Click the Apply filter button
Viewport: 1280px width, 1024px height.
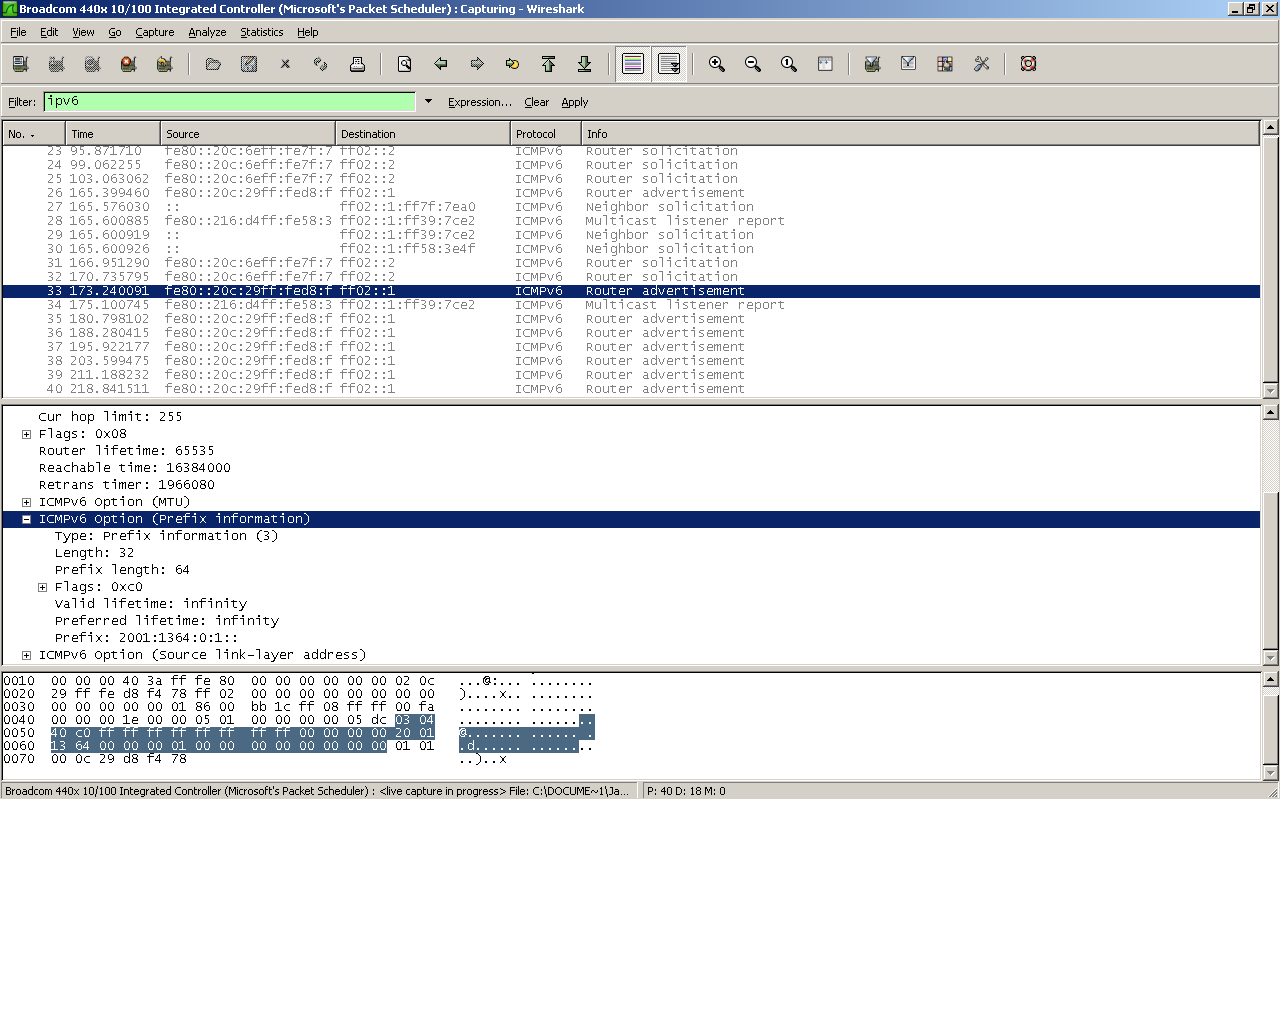[x=574, y=102]
